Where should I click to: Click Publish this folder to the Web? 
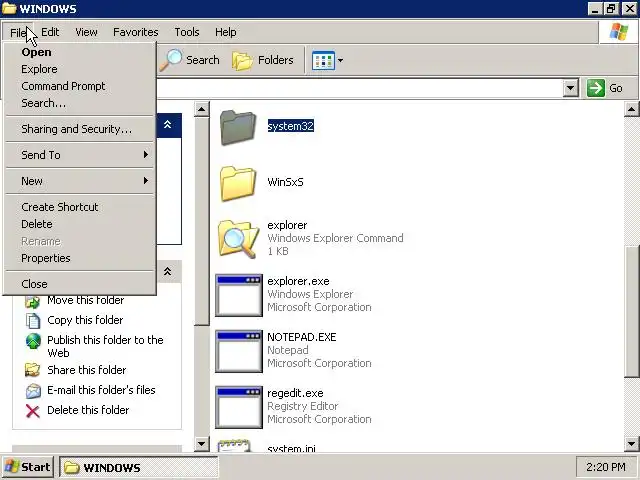[105, 347]
